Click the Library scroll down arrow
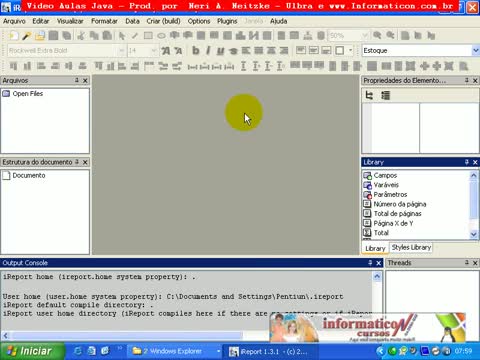The width and height of the screenshot is (480, 360). (473, 234)
